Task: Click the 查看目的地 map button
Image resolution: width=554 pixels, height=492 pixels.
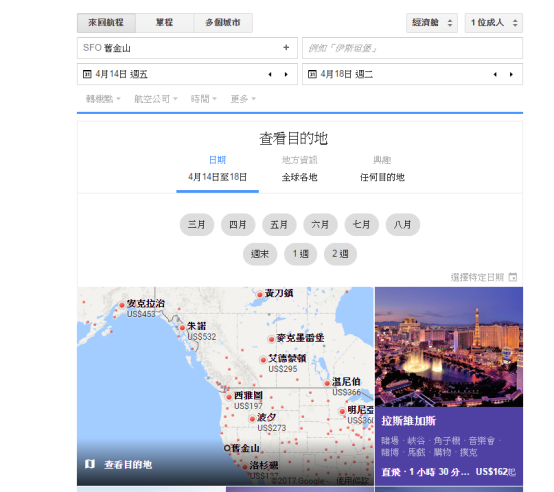Action: [128, 464]
